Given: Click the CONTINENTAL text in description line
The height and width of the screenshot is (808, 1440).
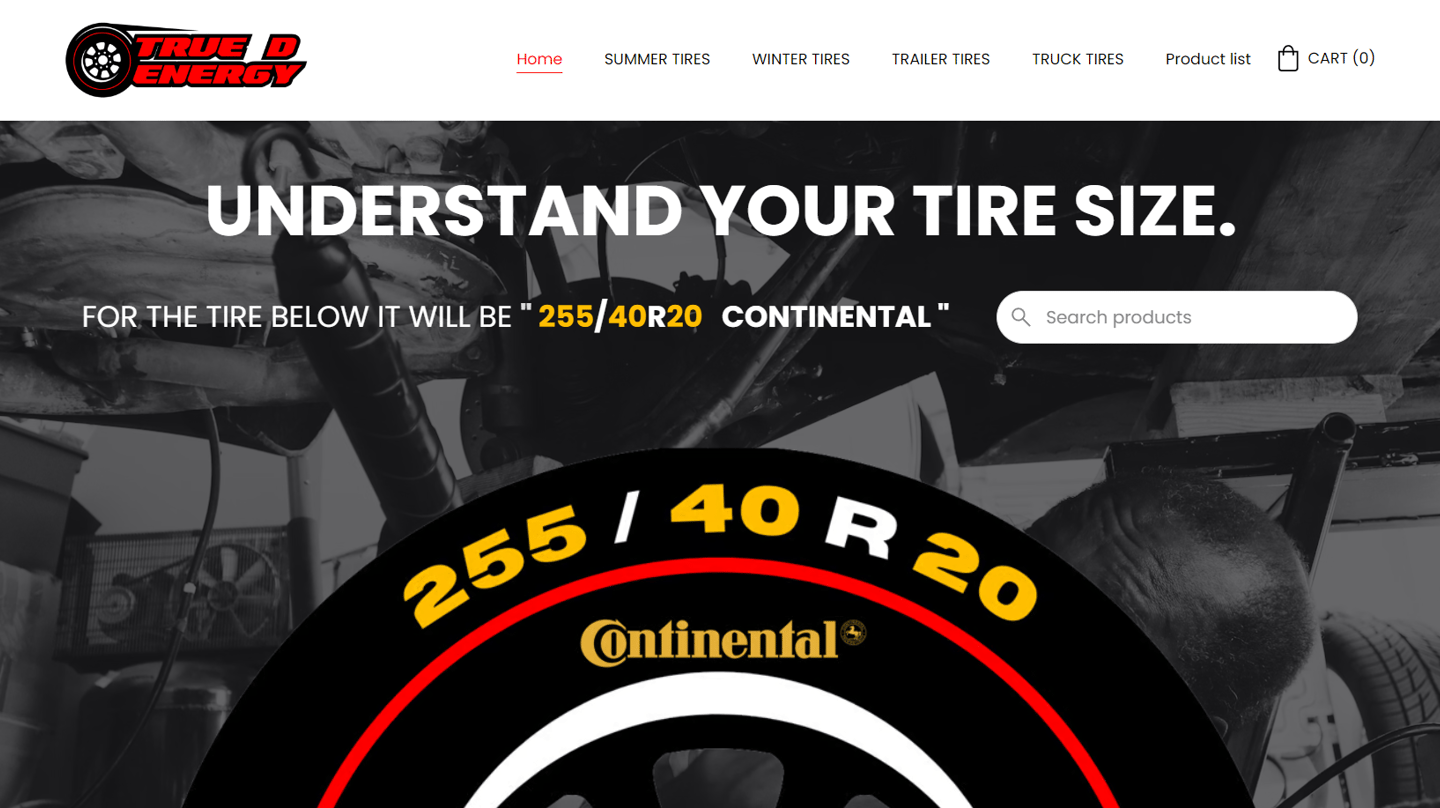Looking at the screenshot, I should [x=826, y=317].
